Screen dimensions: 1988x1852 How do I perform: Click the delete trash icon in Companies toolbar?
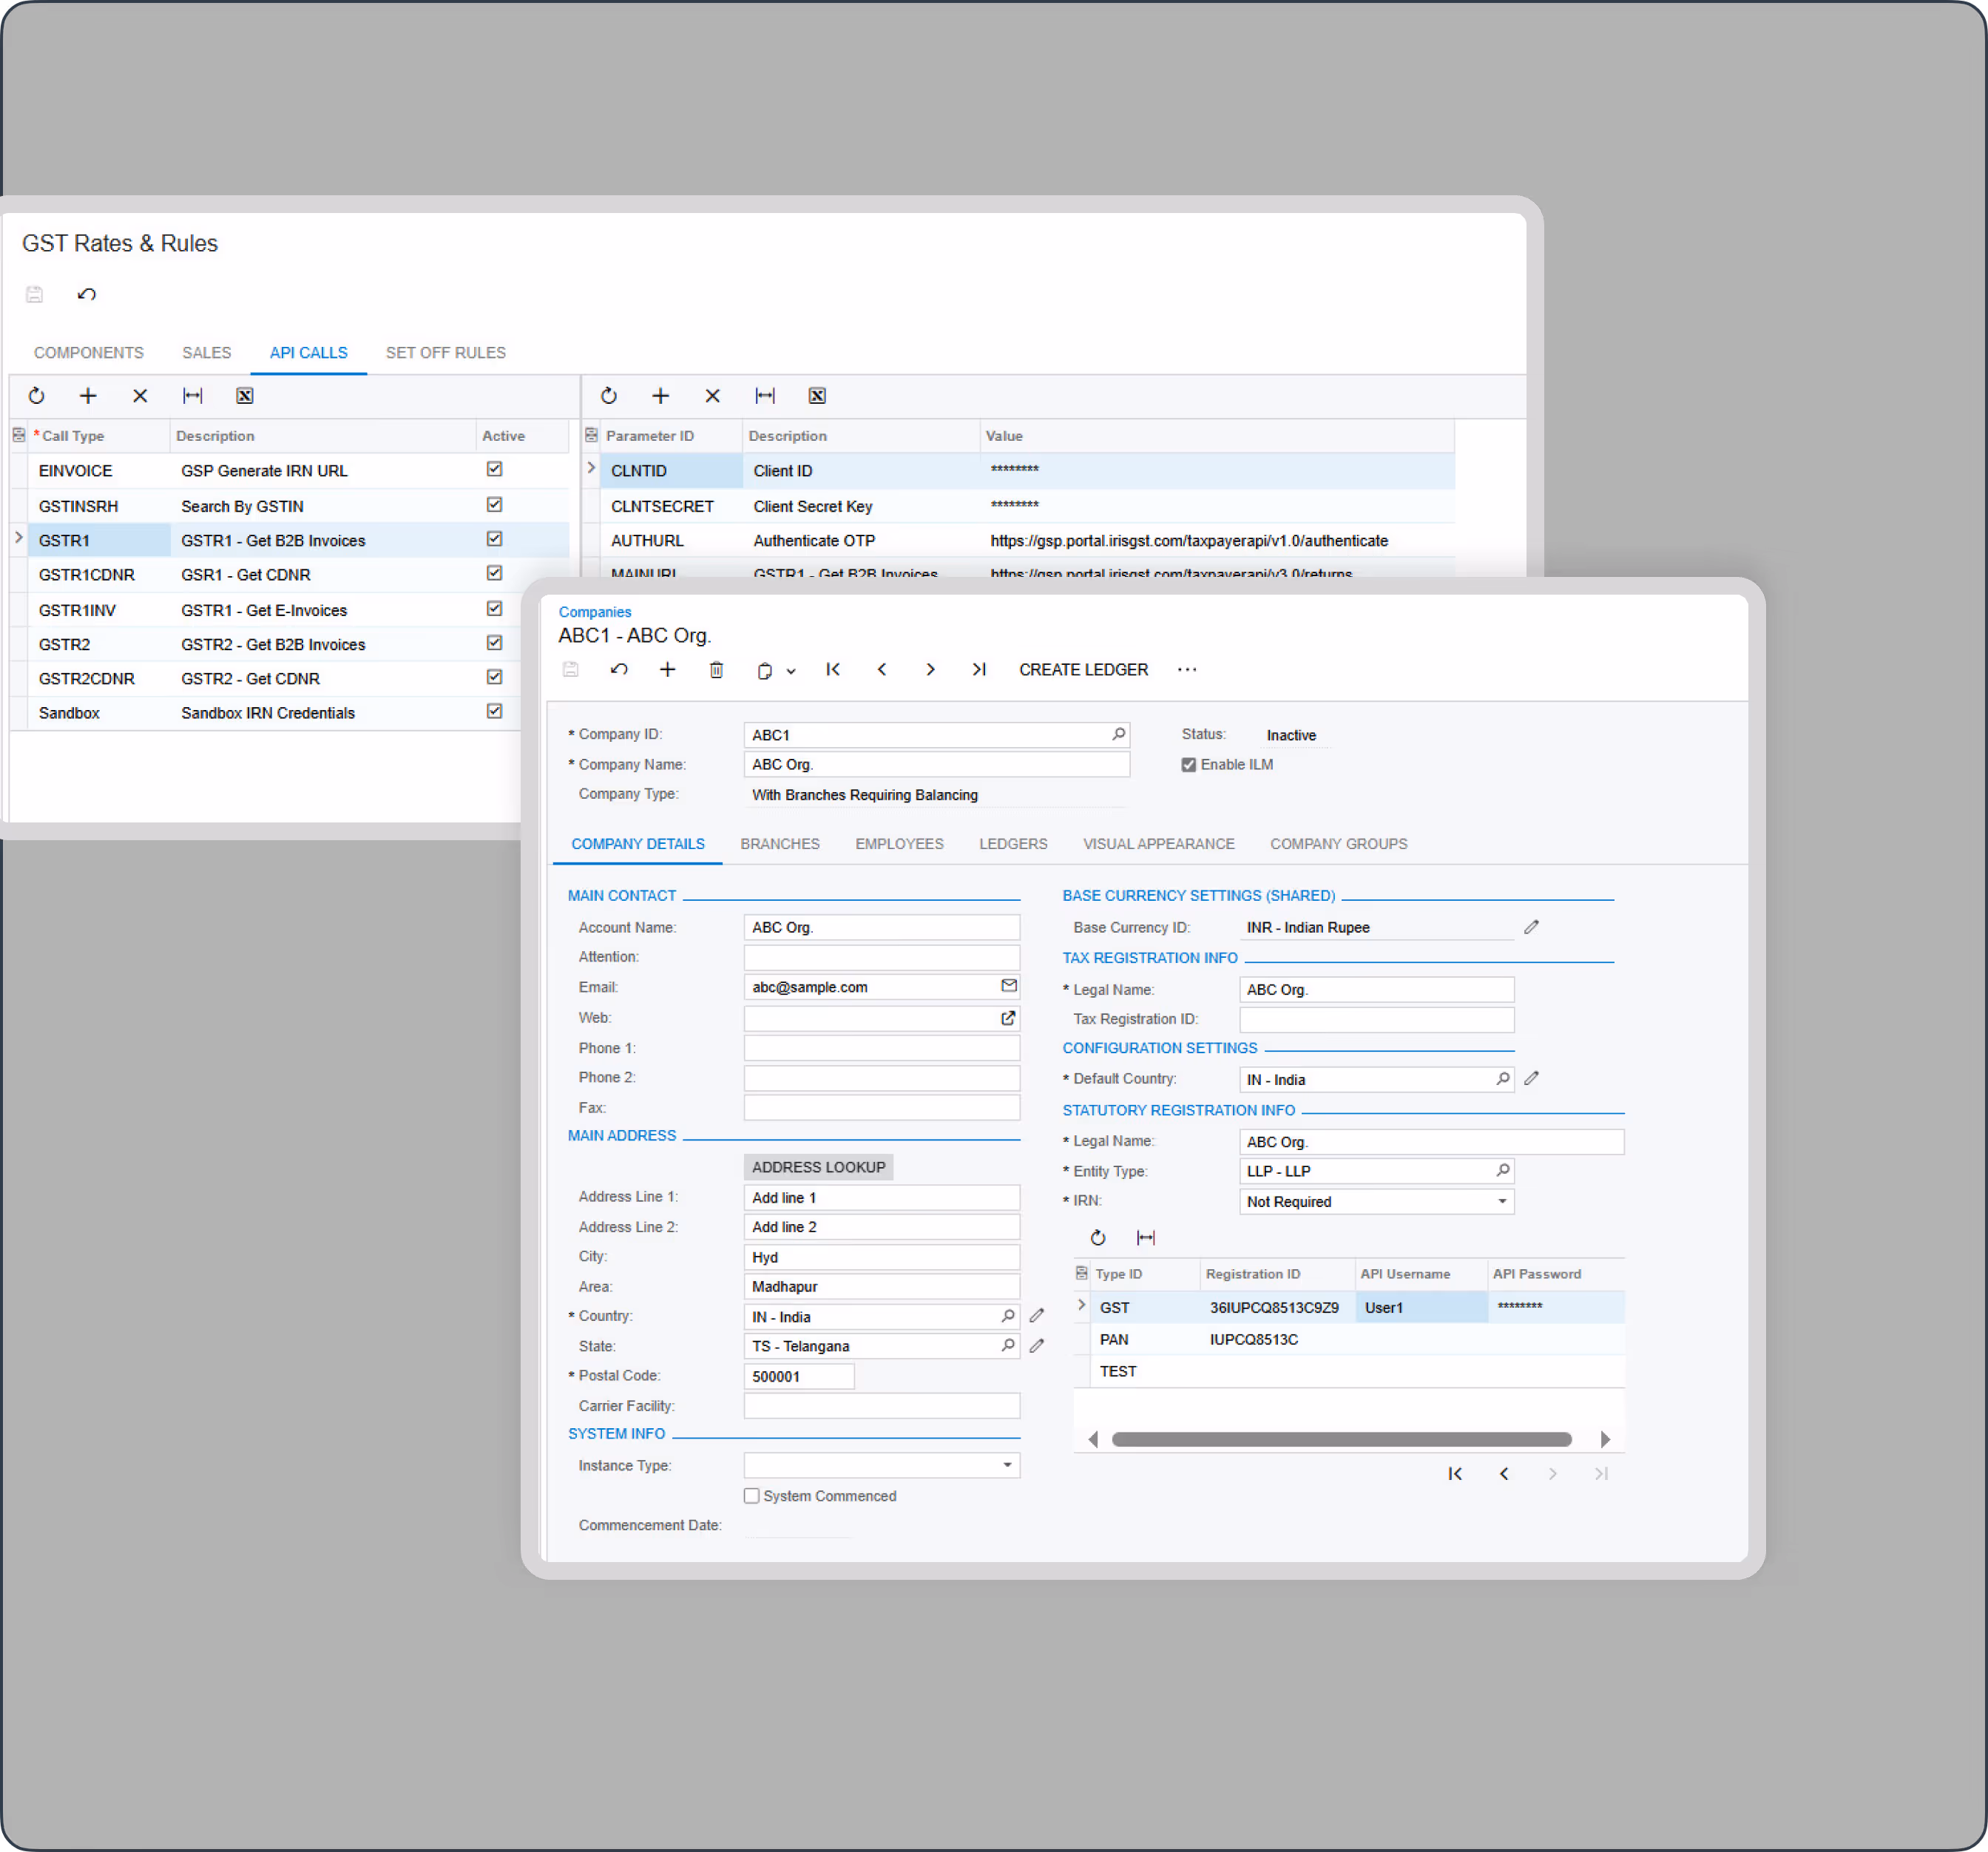click(716, 670)
